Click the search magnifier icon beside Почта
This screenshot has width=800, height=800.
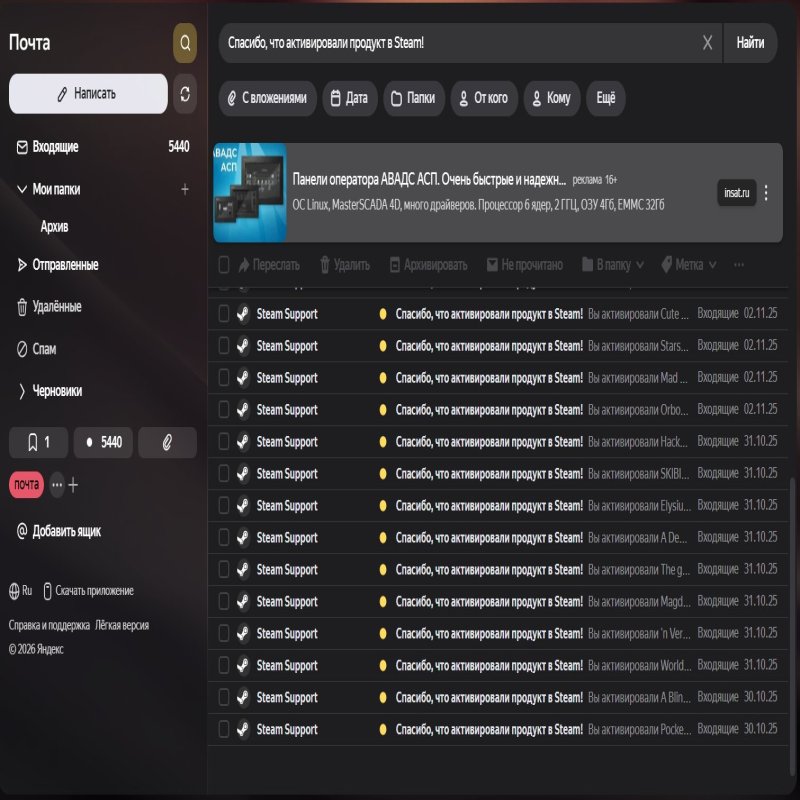[184, 43]
